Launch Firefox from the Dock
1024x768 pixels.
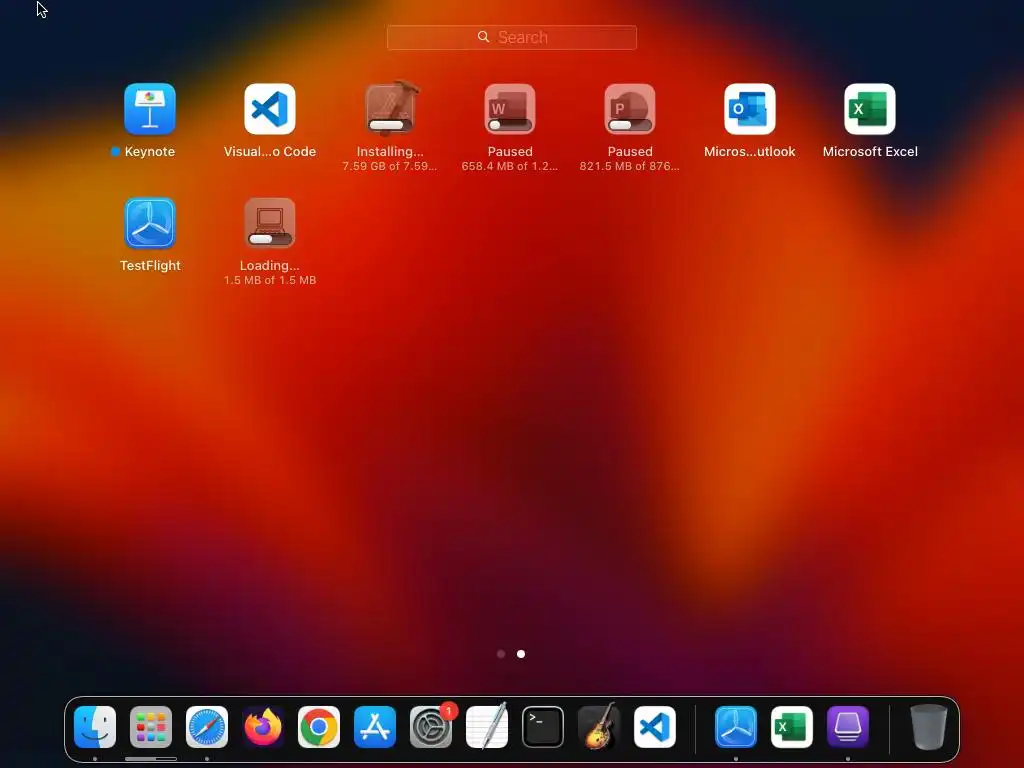pyautogui.click(x=263, y=727)
